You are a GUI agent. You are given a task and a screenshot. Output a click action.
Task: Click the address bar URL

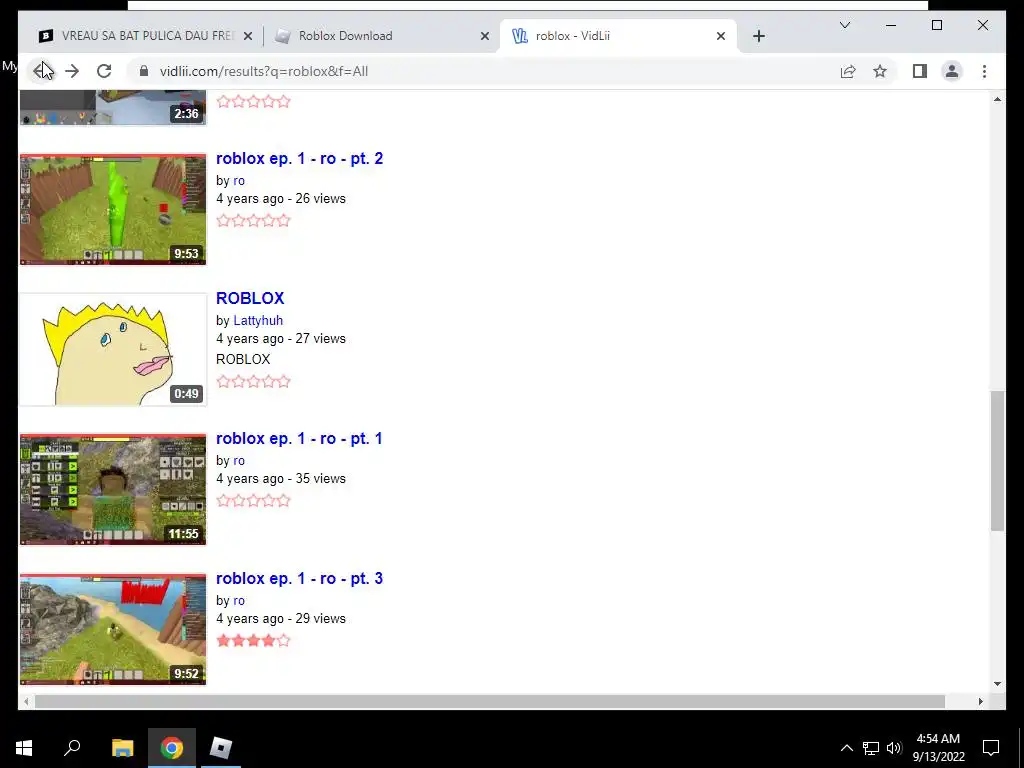pos(264,71)
